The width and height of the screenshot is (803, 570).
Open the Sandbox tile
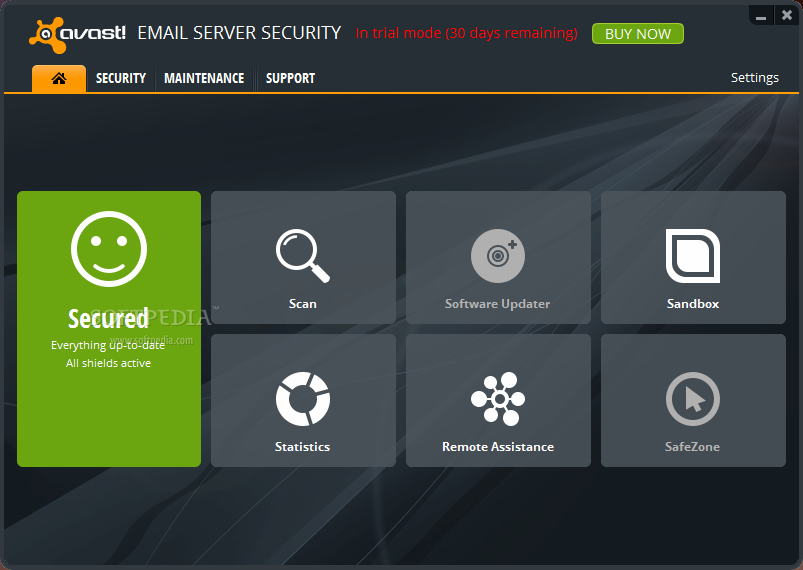(x=693, y=257)
